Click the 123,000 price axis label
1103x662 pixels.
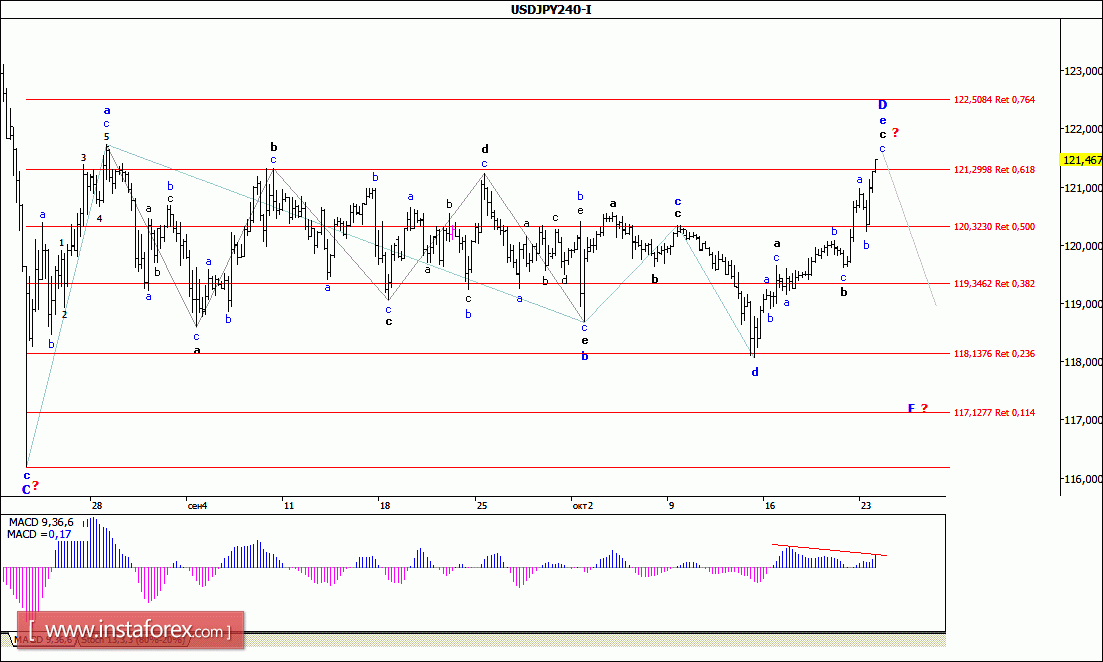click(1083, 72)
